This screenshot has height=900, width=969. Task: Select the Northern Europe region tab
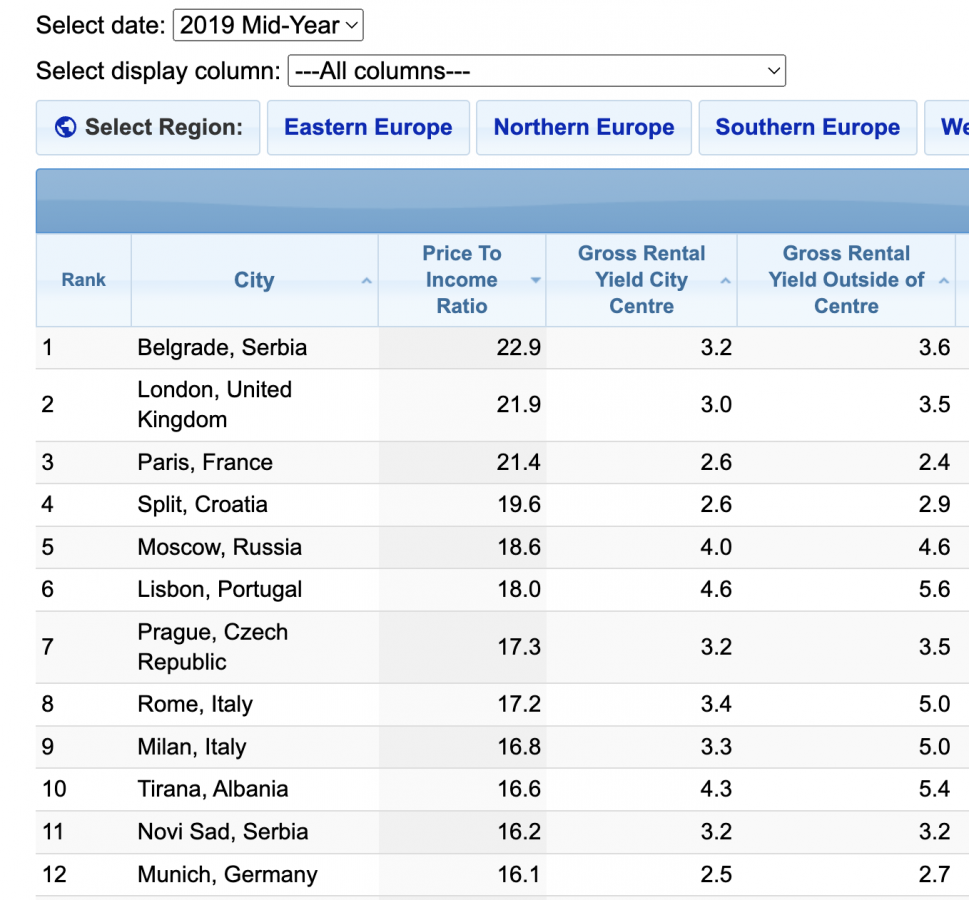pos(584,128)
